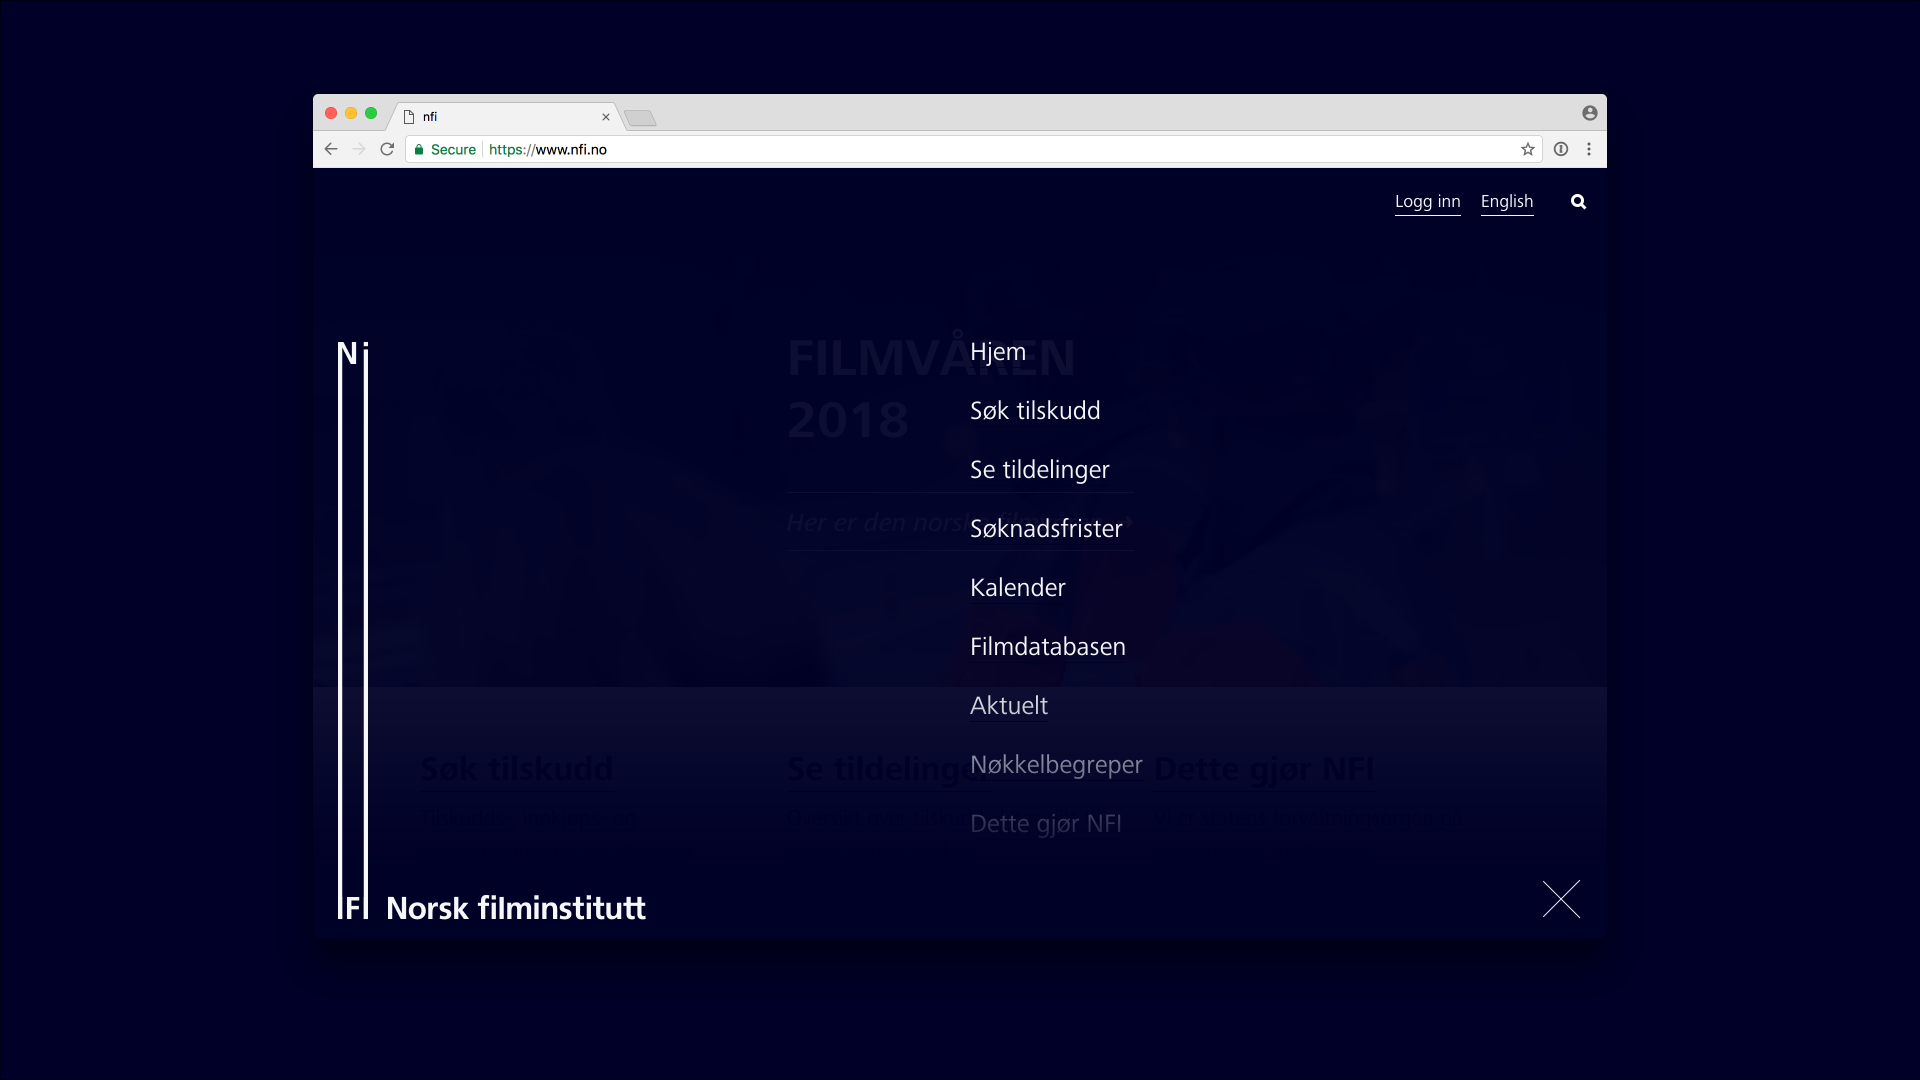Switch language to English
The image size is (1920, 1080).
(x=1507, y=202)
